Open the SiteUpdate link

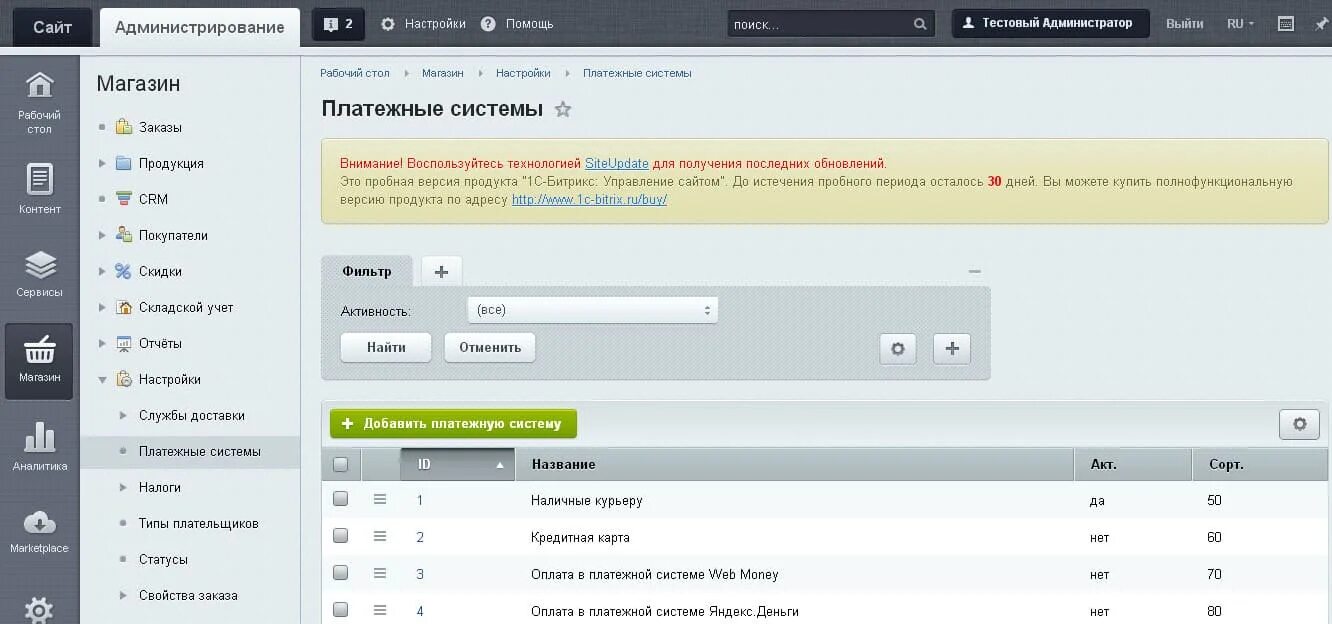[x=617, y=163]
